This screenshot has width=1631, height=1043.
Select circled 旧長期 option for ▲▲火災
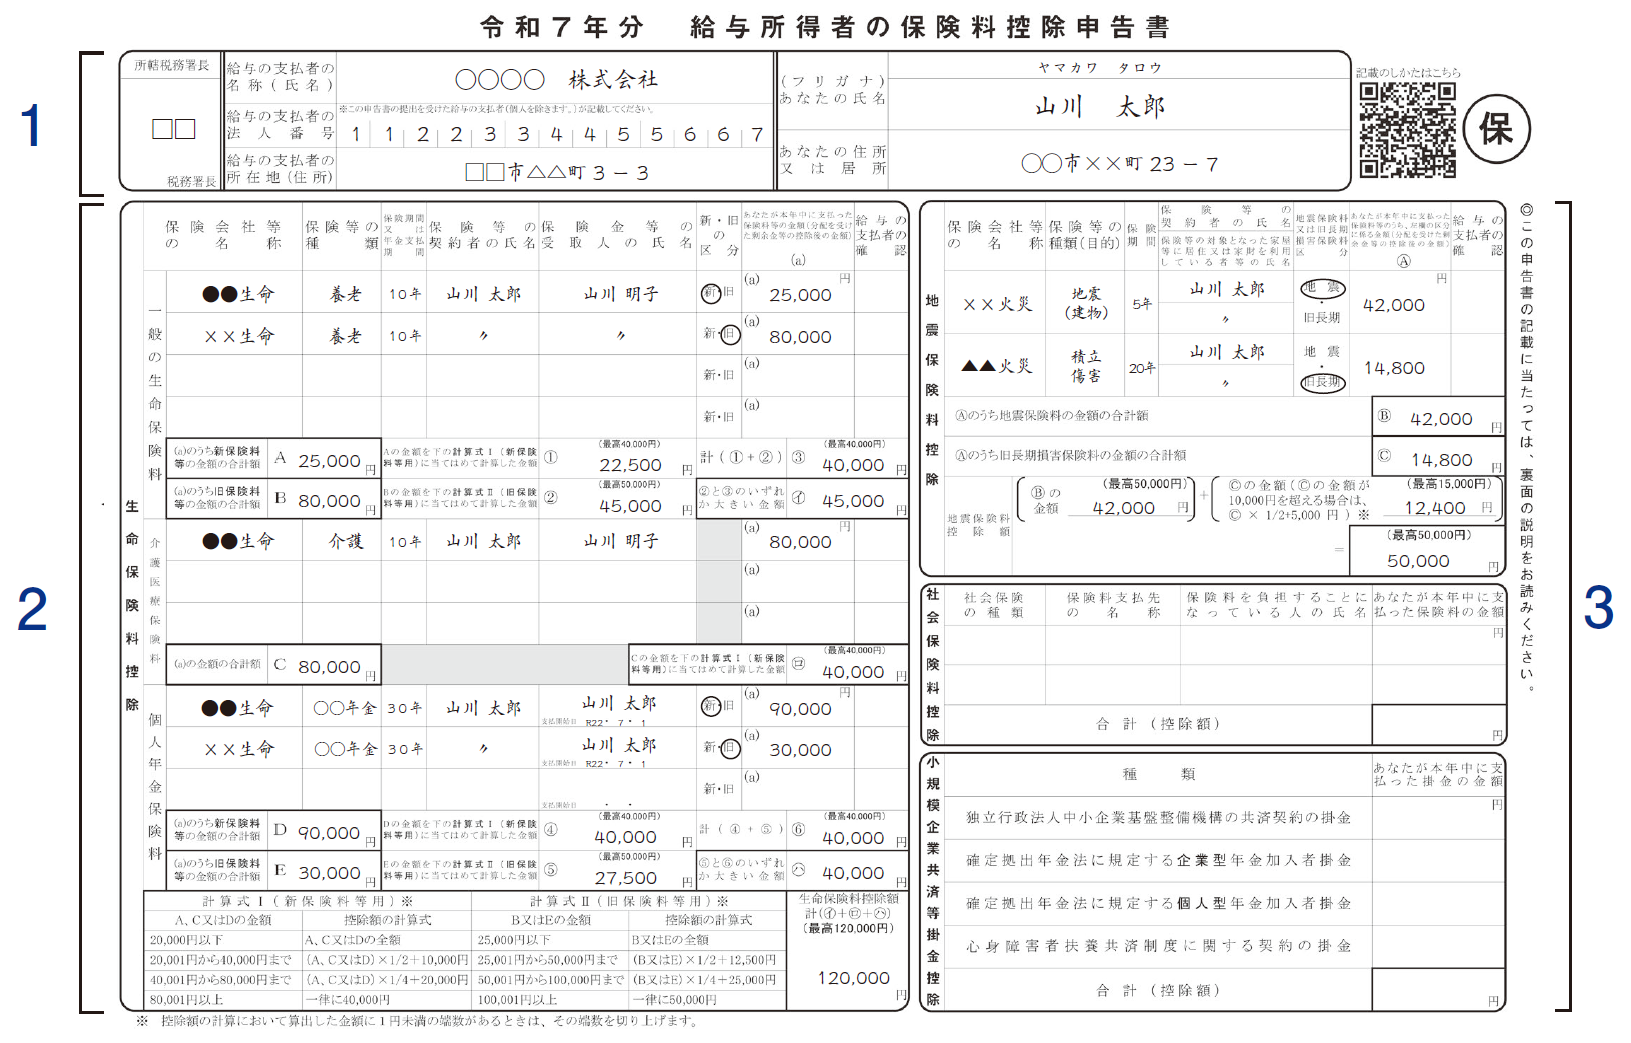[x=1322, y=382]
